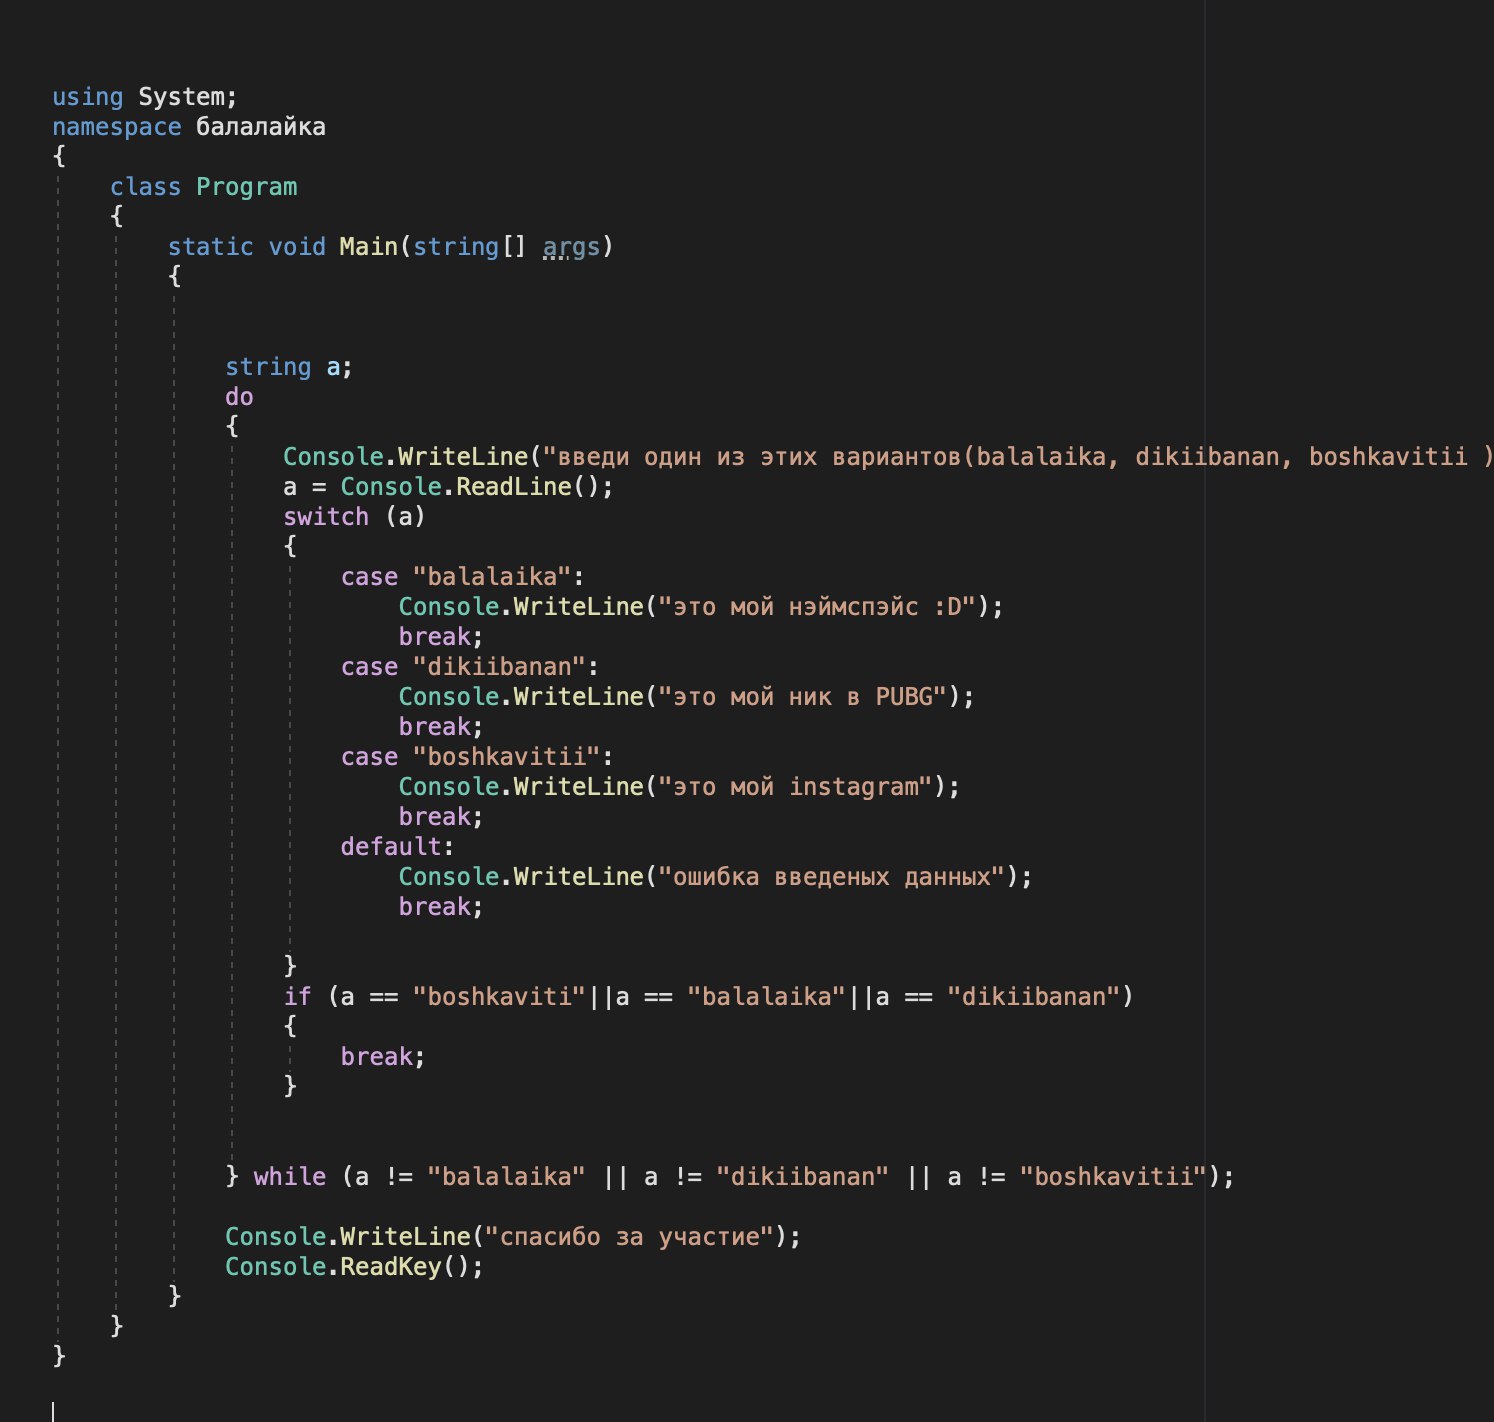Click the string "это мой ник в PUBG"
The width and height of the screenshot is (1494, 1422).
pyautogui.click(x=802, y=697)
